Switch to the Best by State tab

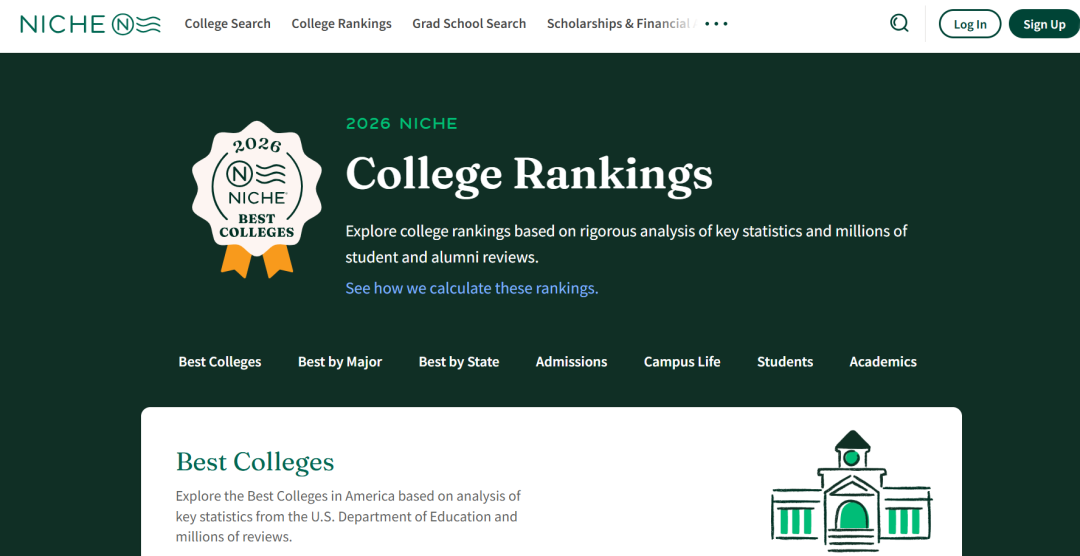(x=459, y=362)
